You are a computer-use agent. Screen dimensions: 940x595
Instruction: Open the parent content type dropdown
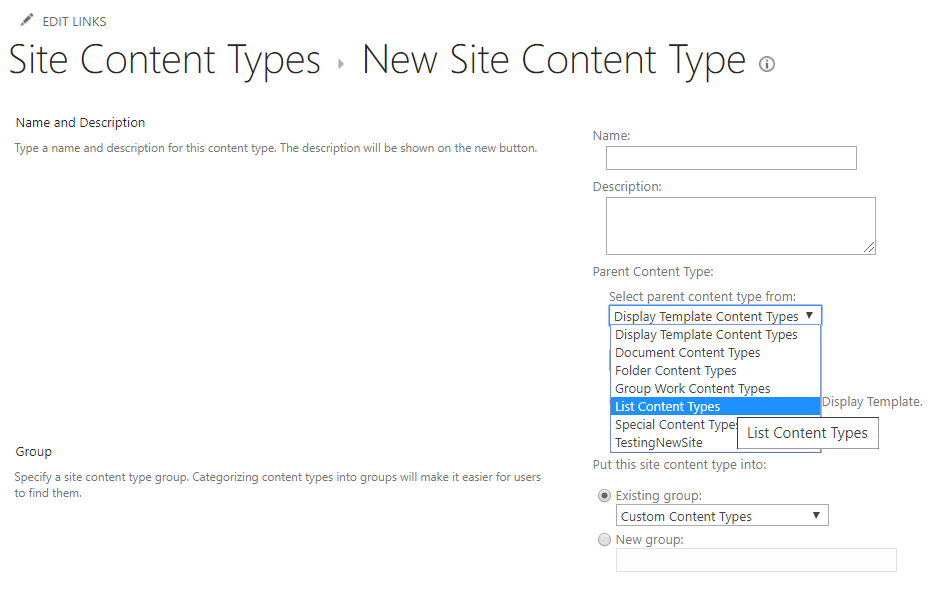[715, 316]
